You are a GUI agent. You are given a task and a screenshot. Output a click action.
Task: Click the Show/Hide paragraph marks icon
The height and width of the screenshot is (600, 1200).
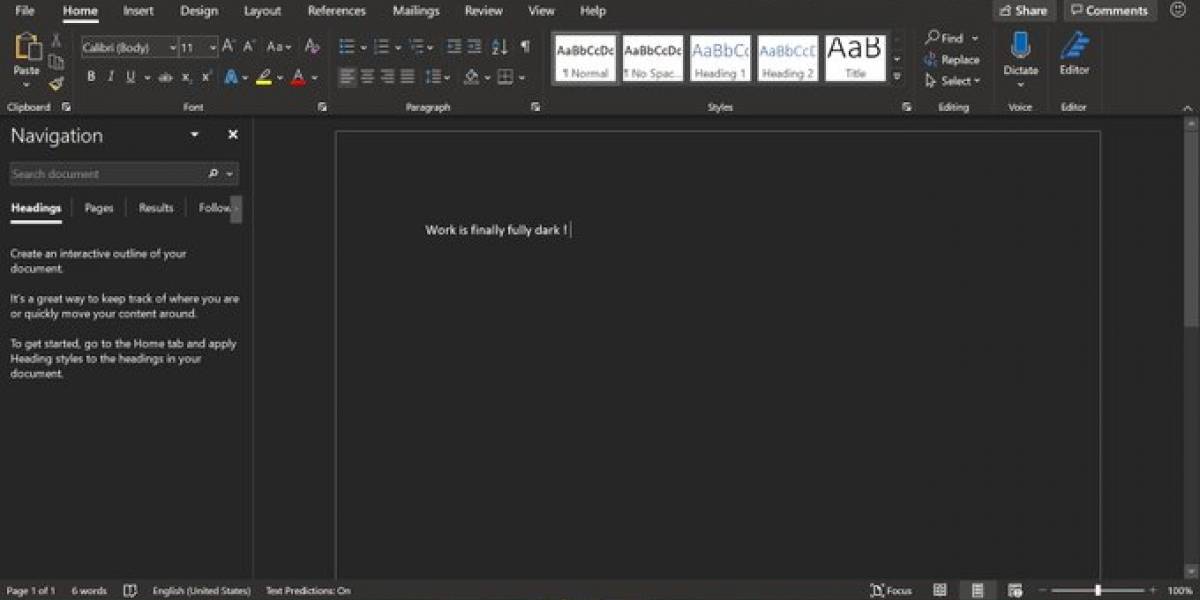tap(525, 47)
